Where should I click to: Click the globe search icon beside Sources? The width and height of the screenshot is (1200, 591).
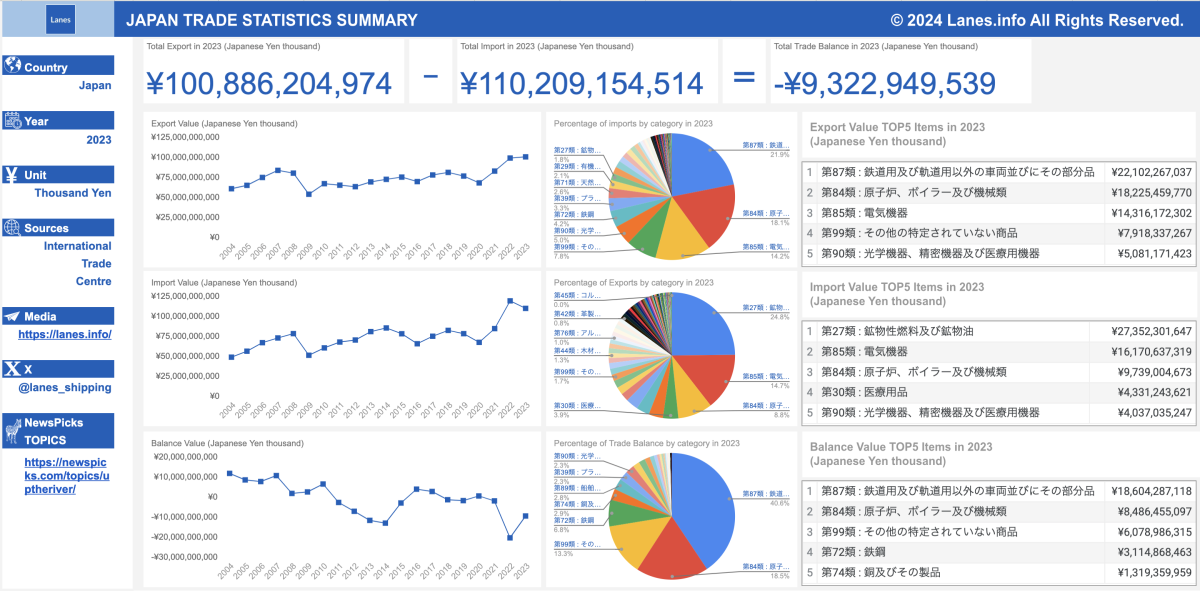(13, 227)
